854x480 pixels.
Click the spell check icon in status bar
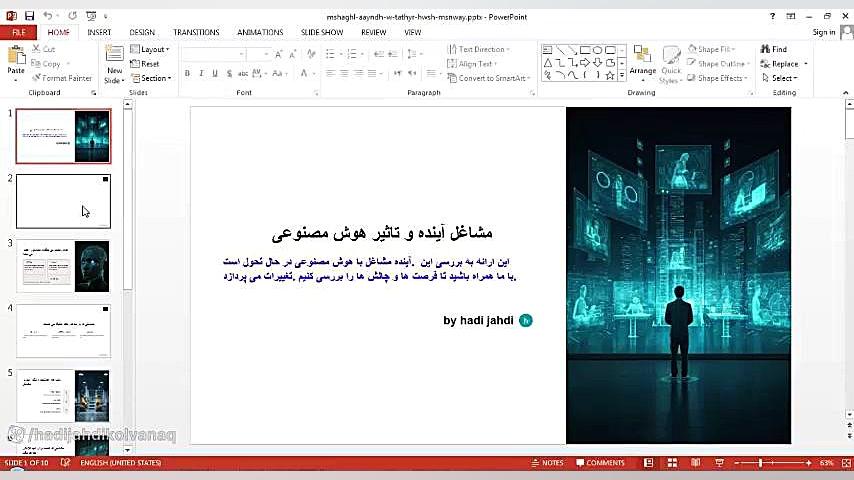[x=65, y=463]
